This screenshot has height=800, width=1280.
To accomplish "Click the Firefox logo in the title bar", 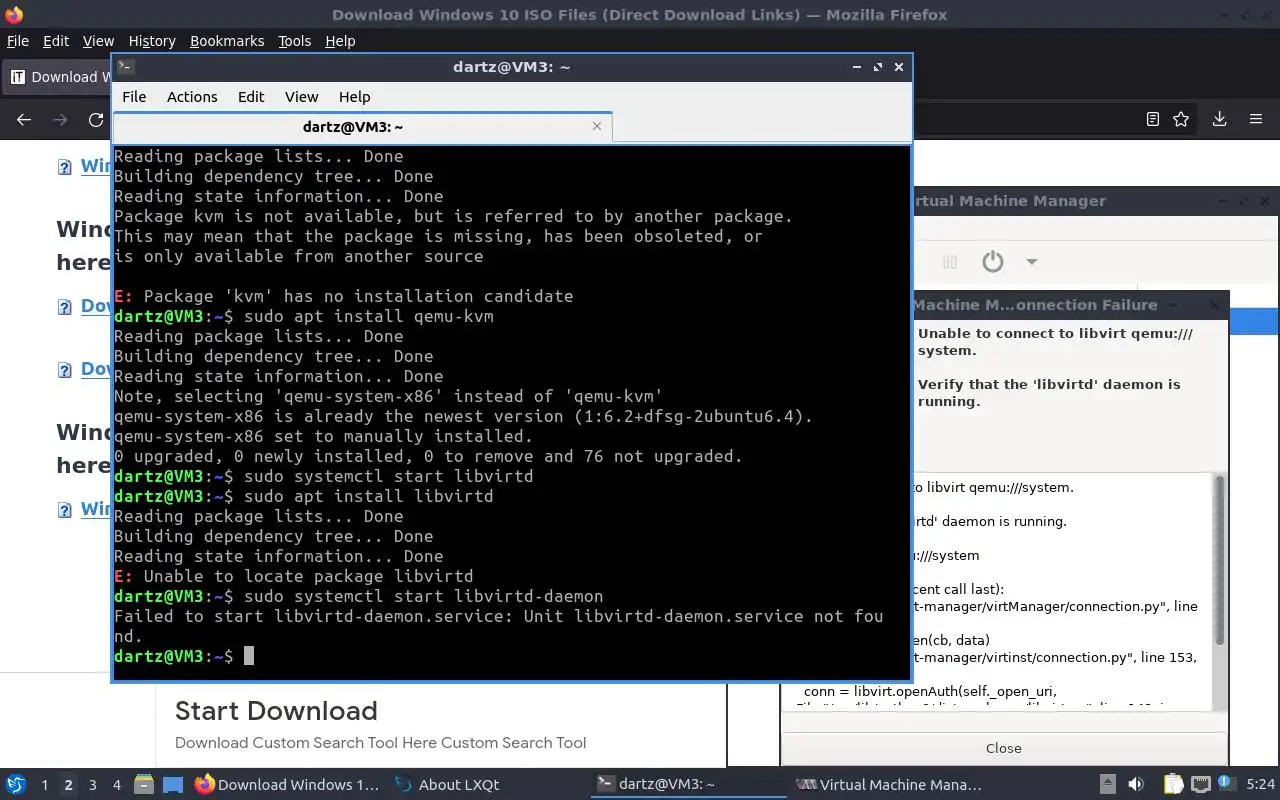I will pos(13,14).
